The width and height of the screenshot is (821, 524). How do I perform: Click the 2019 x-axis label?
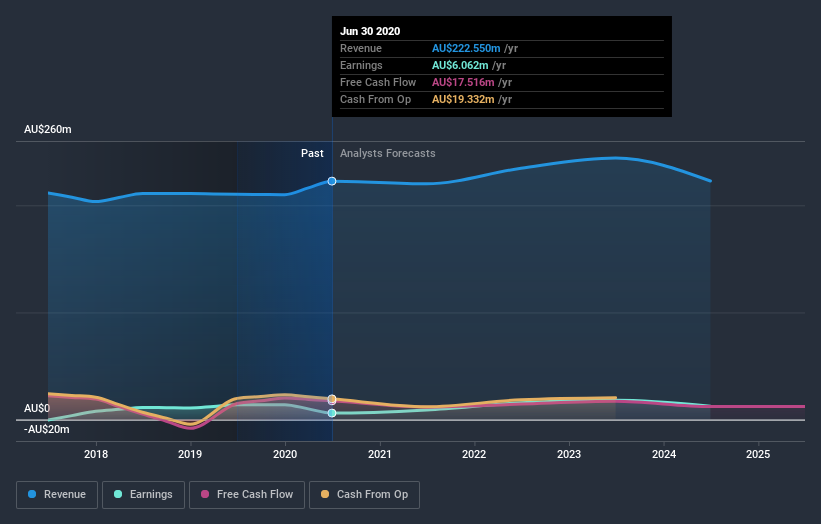(190, 454)
